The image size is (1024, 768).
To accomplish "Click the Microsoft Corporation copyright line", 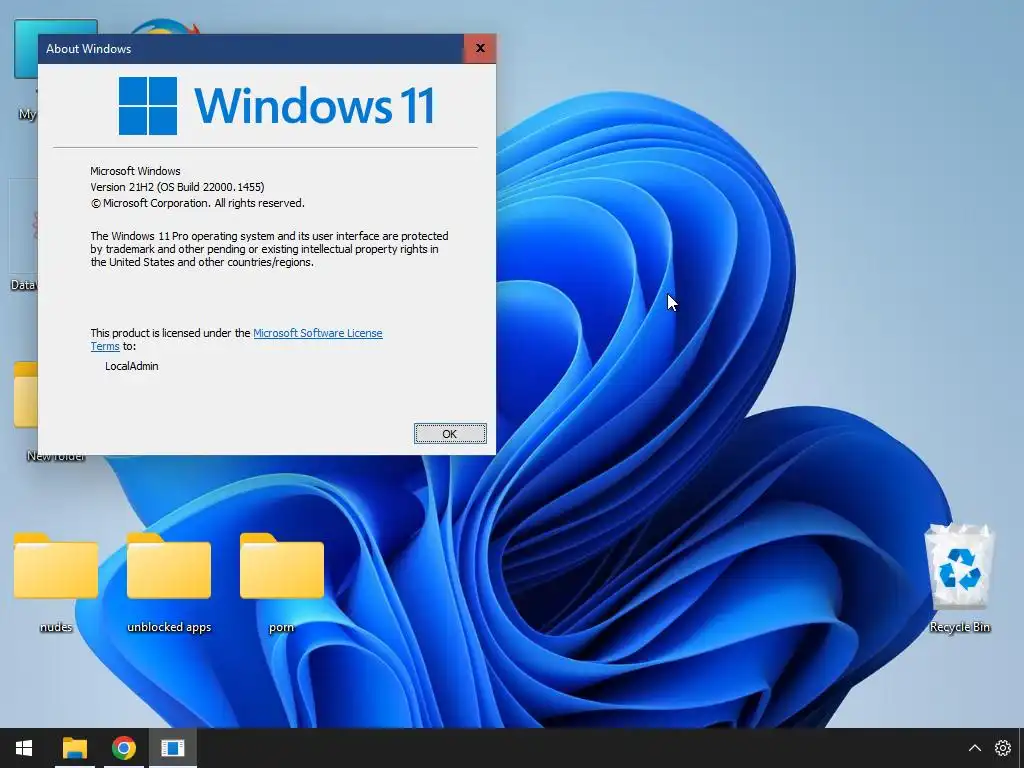I will click(197, 203).
